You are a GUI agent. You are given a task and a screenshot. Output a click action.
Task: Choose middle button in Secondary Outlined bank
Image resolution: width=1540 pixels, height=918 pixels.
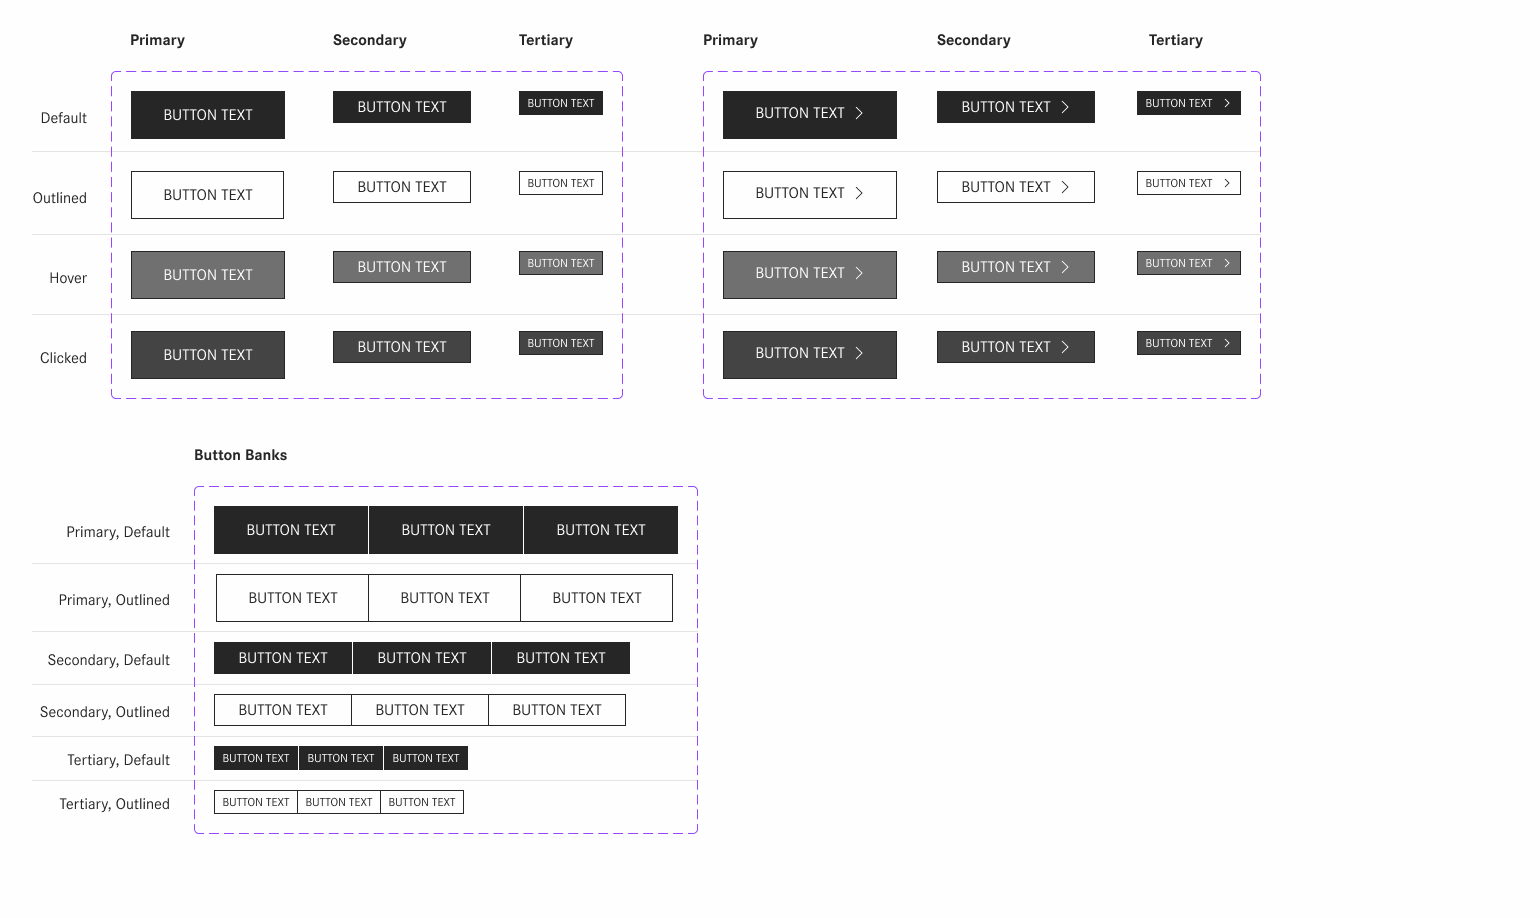(420, 710)
